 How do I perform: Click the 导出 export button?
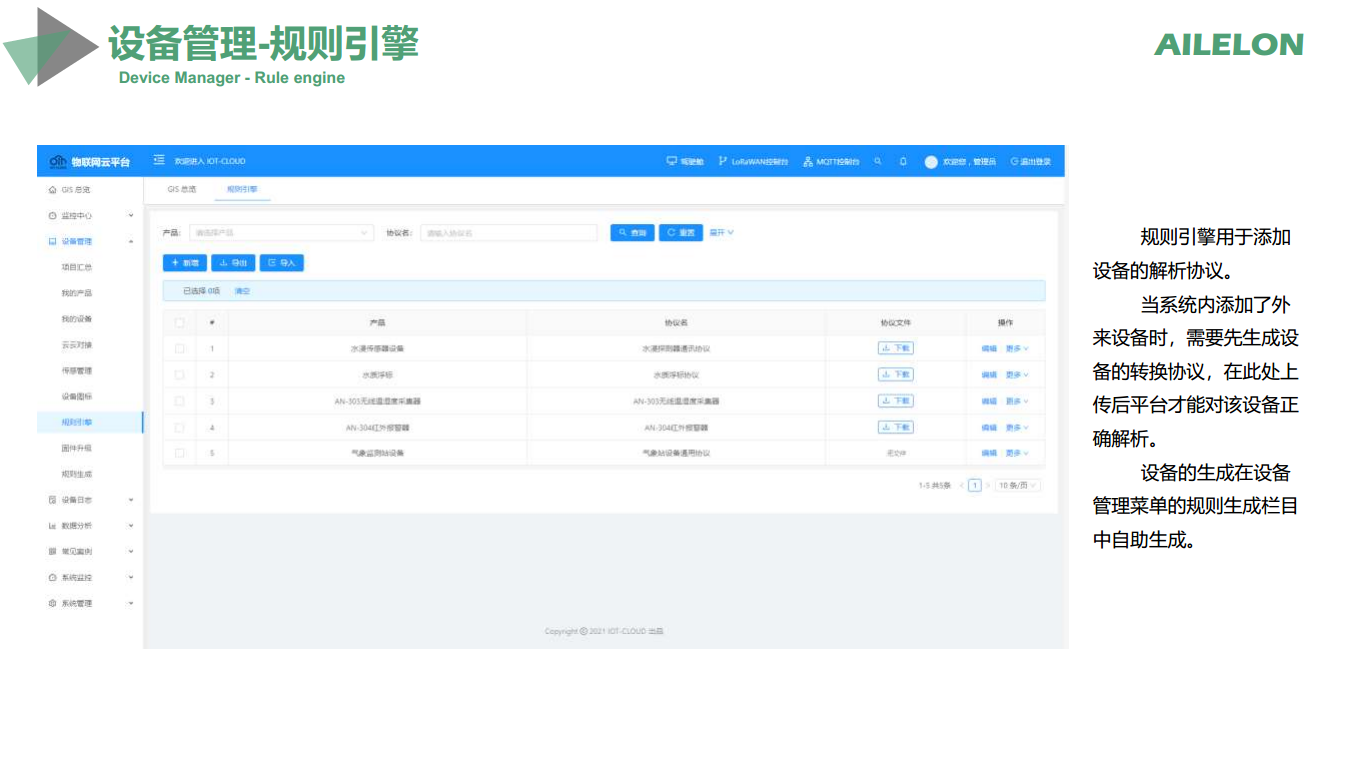(x=233, y=262)
